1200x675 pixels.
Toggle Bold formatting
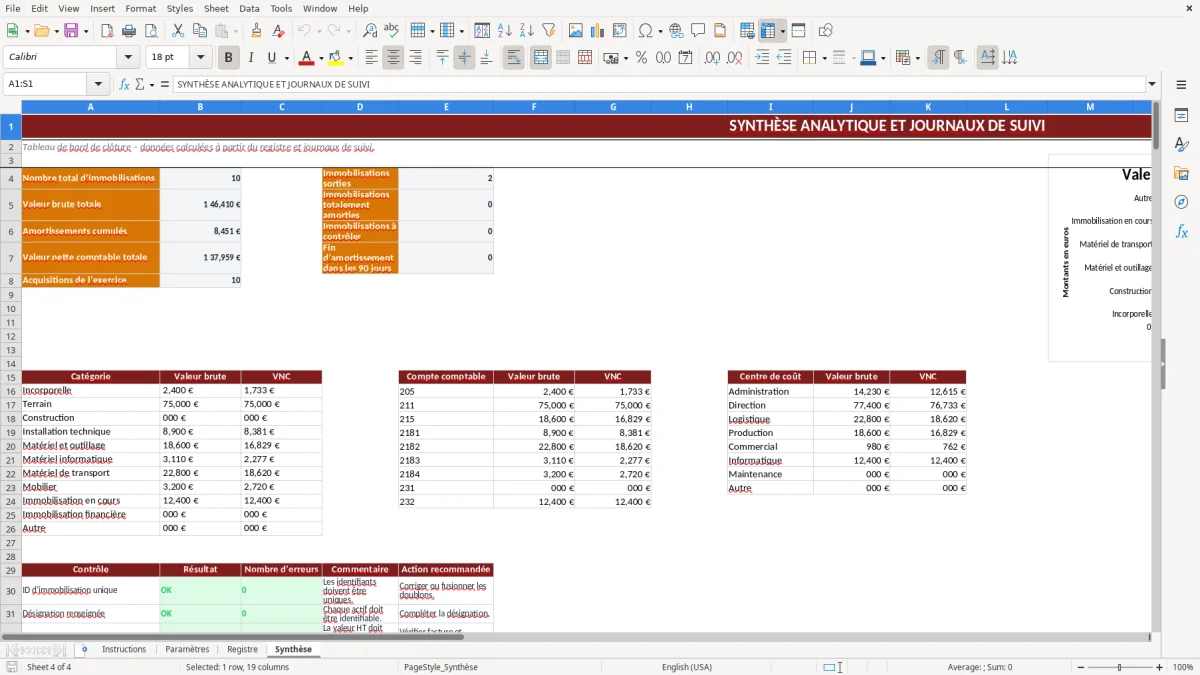[x=229, y=58]
